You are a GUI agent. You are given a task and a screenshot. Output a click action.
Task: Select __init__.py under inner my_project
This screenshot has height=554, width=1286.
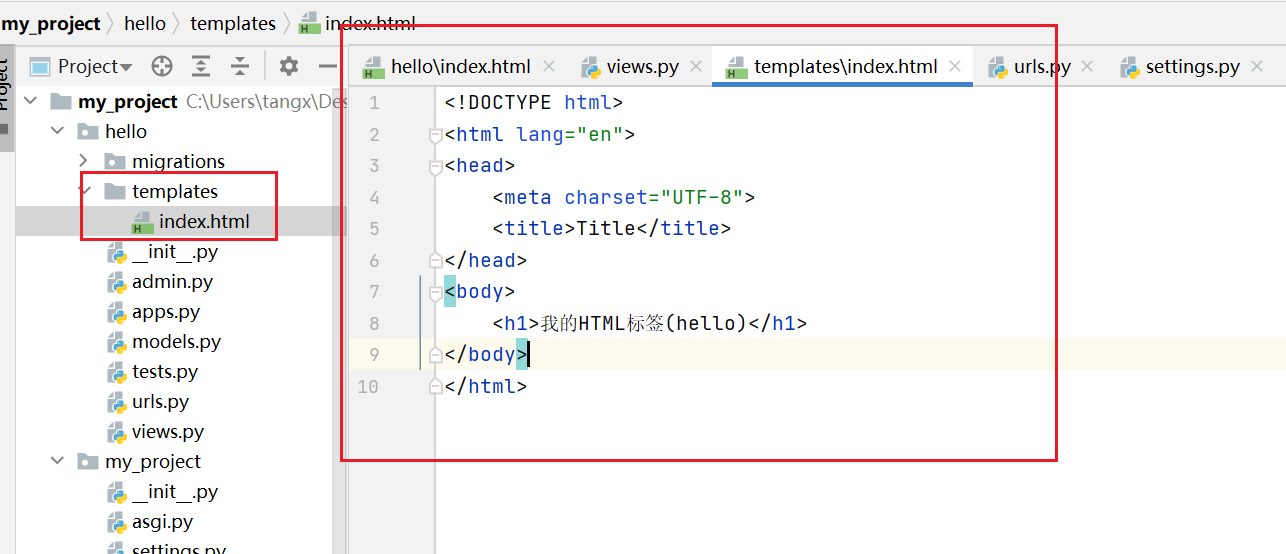click(x=175, y=491)
